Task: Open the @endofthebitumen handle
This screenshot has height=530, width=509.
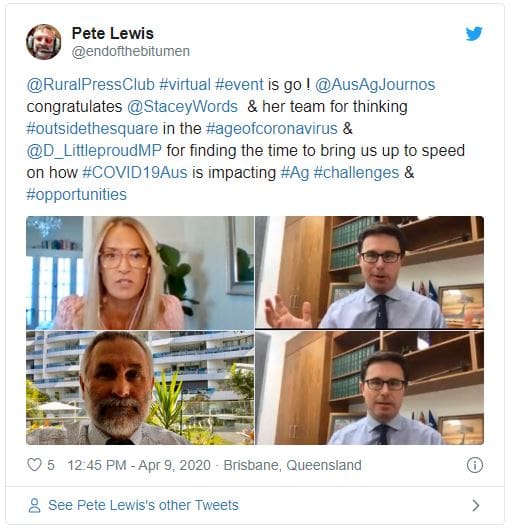Action: tap(130, 51)
